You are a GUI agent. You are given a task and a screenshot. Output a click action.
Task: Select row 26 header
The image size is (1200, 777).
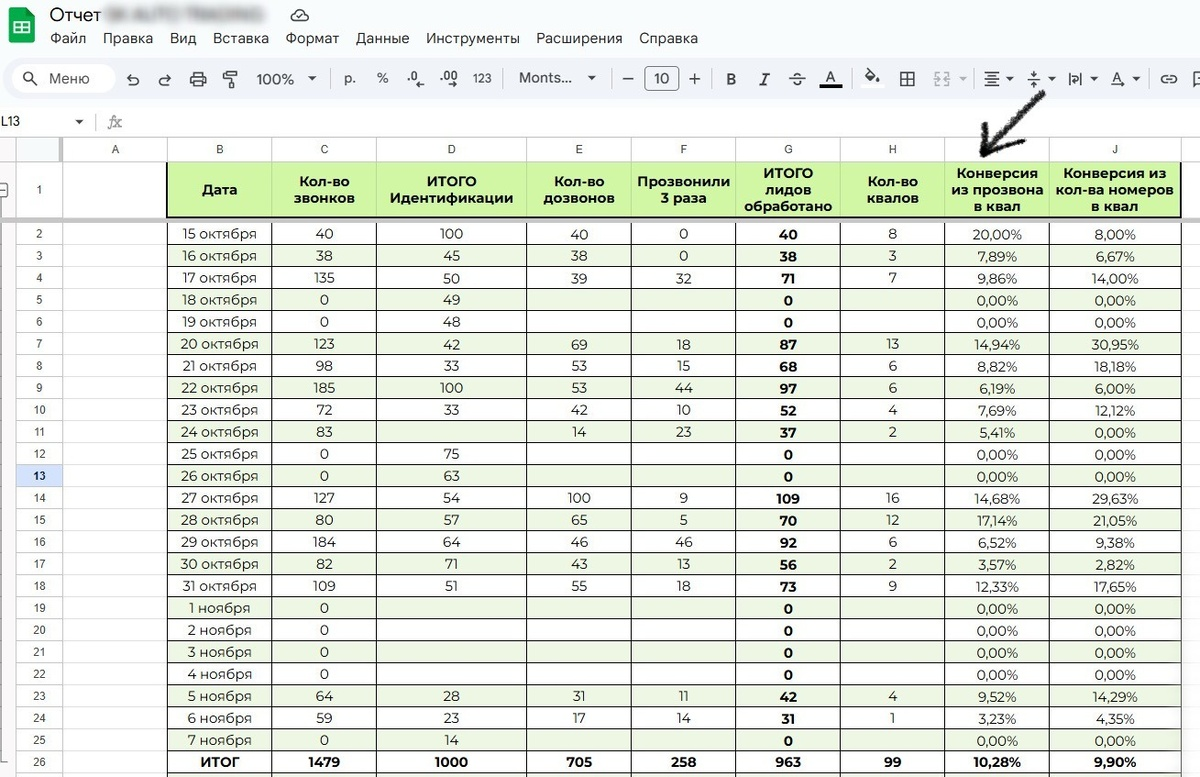click(x=39, y=762)
